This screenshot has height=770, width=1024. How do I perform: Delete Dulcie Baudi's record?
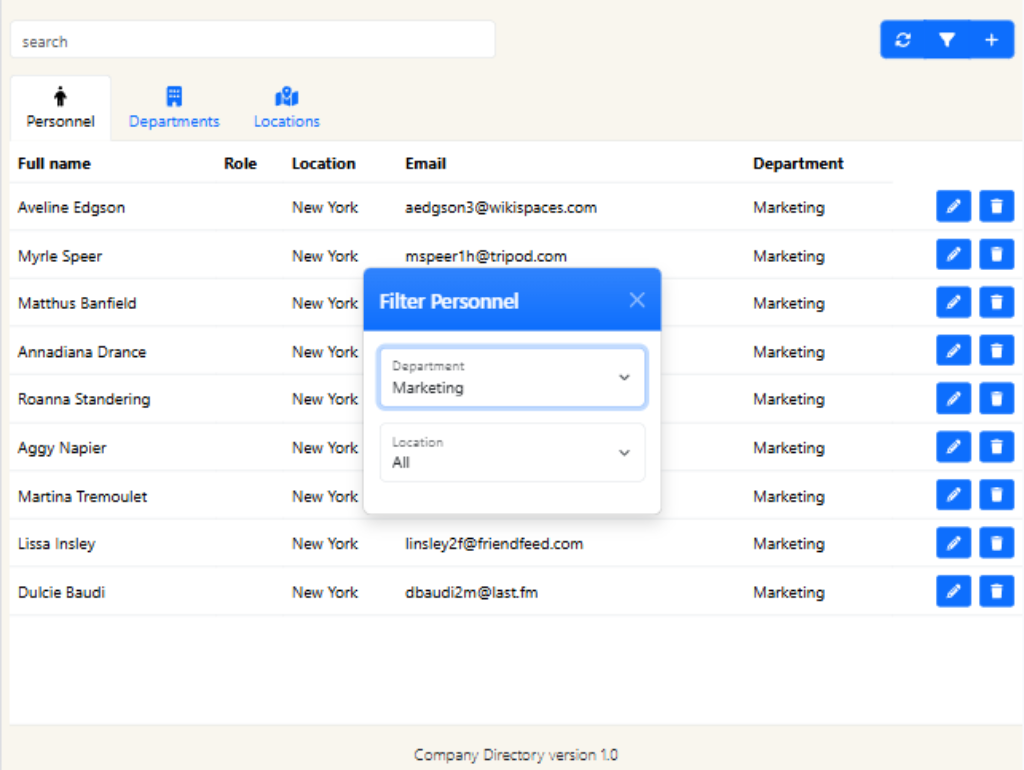tap(996, 591)
